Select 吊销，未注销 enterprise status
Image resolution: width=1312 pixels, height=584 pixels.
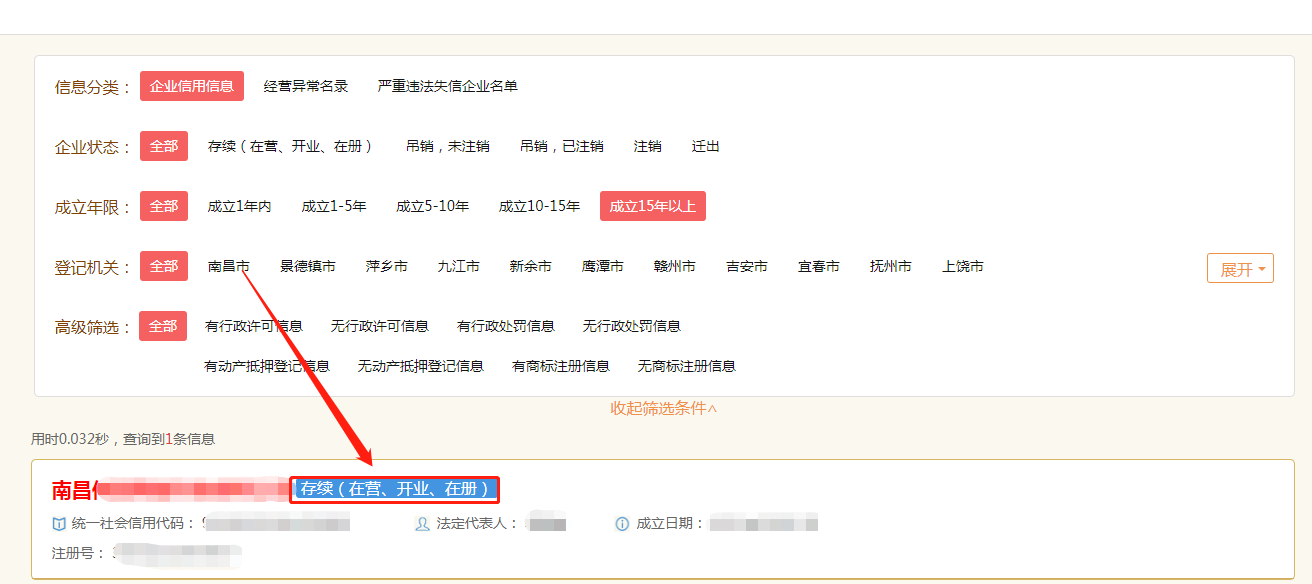[447, 146]
